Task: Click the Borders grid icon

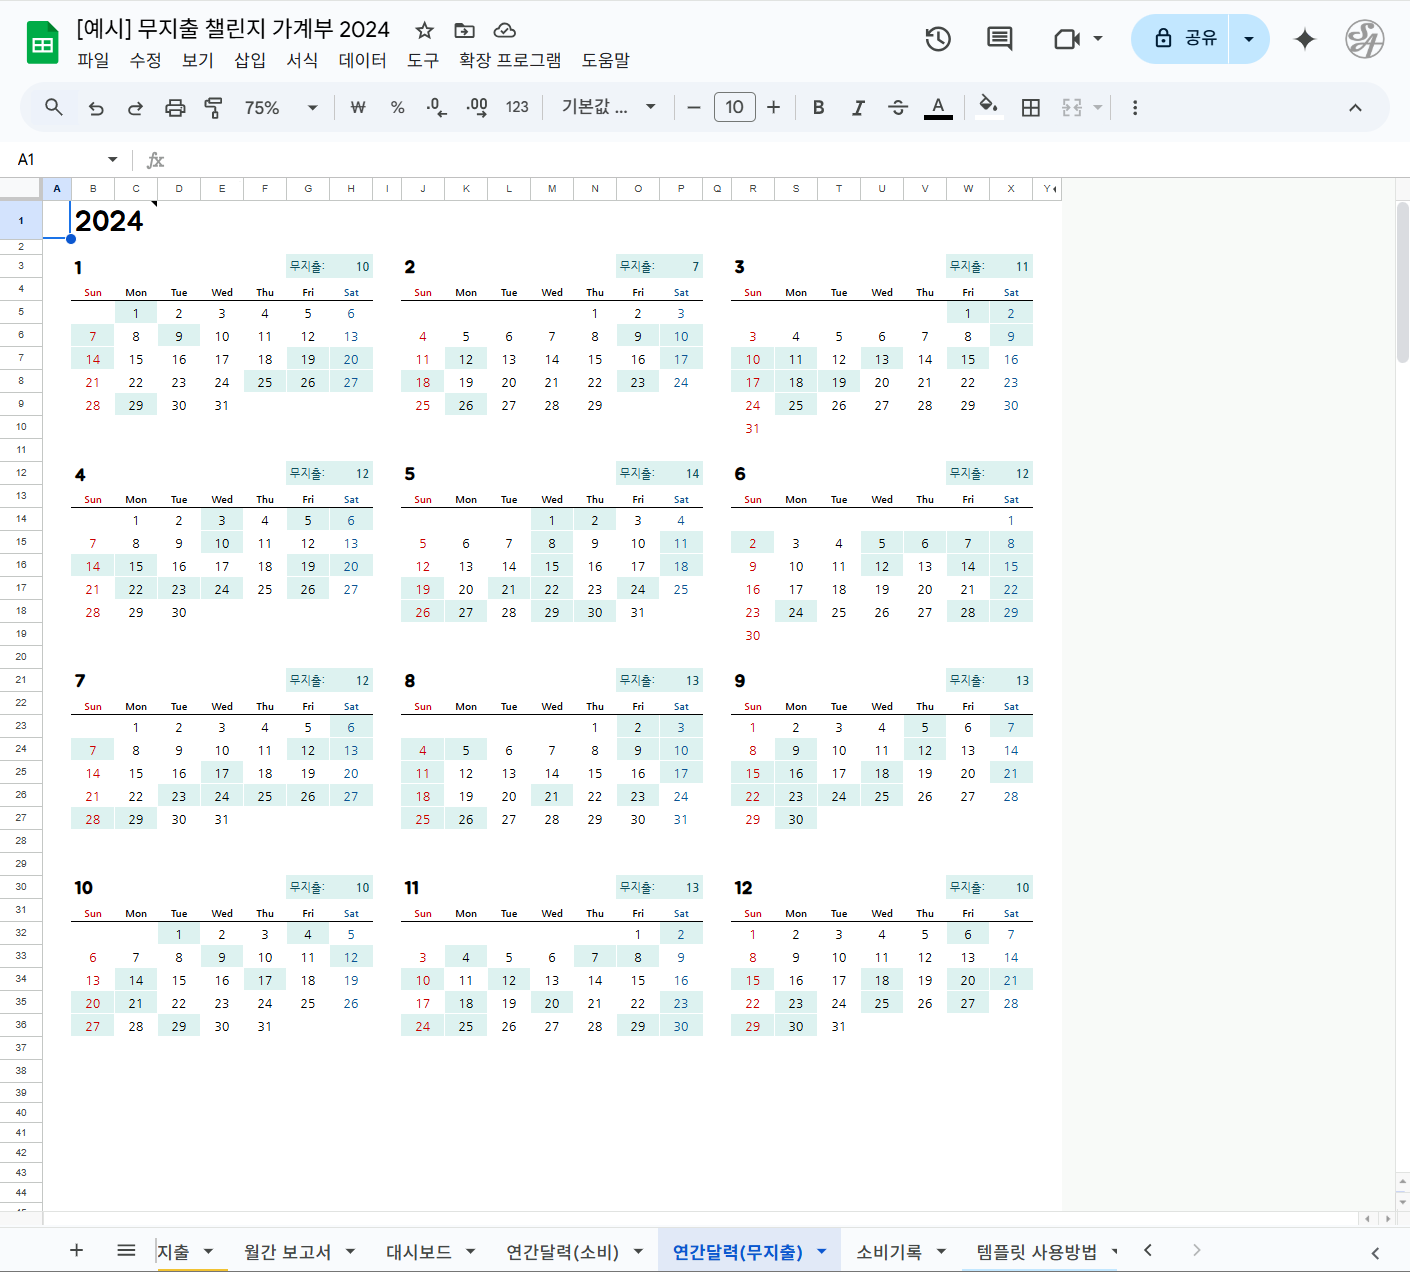Action: tap(1031, 108)
